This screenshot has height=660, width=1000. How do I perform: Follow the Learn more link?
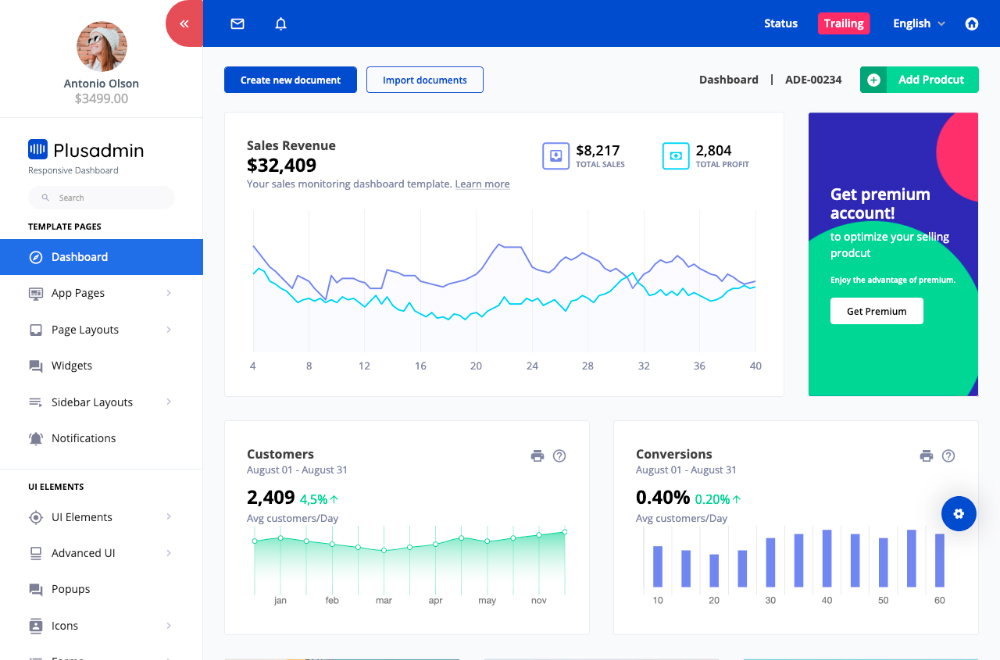coord(482,184)
